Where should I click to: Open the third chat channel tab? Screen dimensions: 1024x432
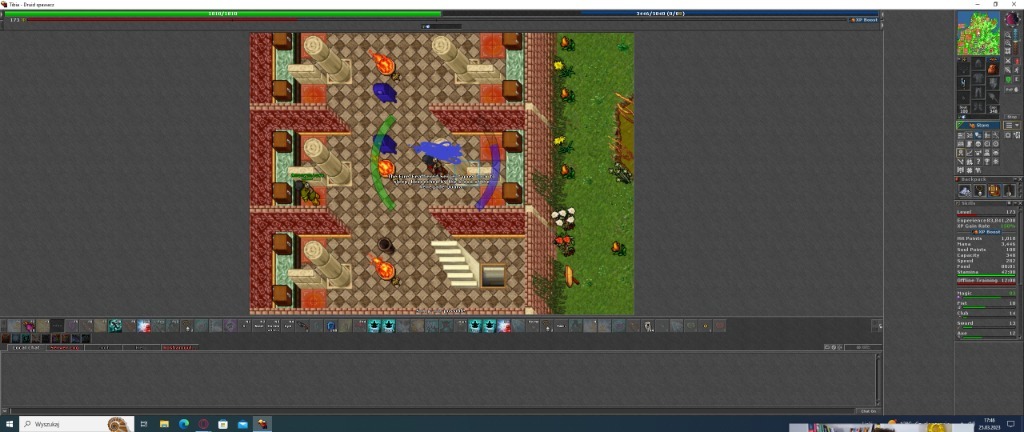tap(104, 347)
